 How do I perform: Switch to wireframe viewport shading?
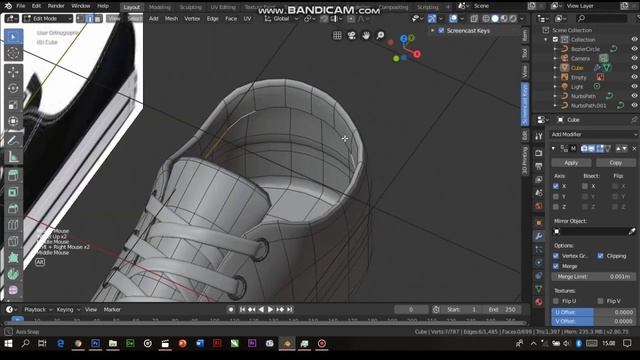click(486, 19)
